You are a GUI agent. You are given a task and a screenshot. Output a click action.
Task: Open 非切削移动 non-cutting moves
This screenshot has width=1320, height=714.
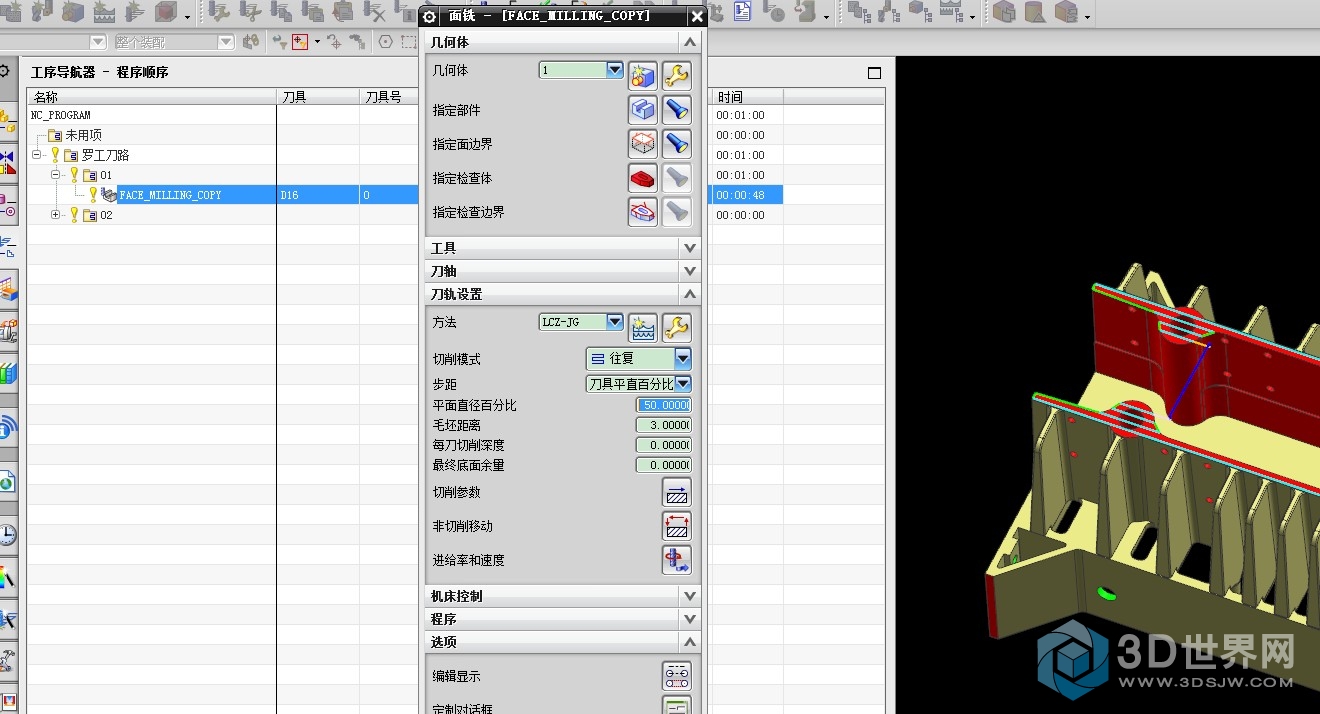pos(677,526)
